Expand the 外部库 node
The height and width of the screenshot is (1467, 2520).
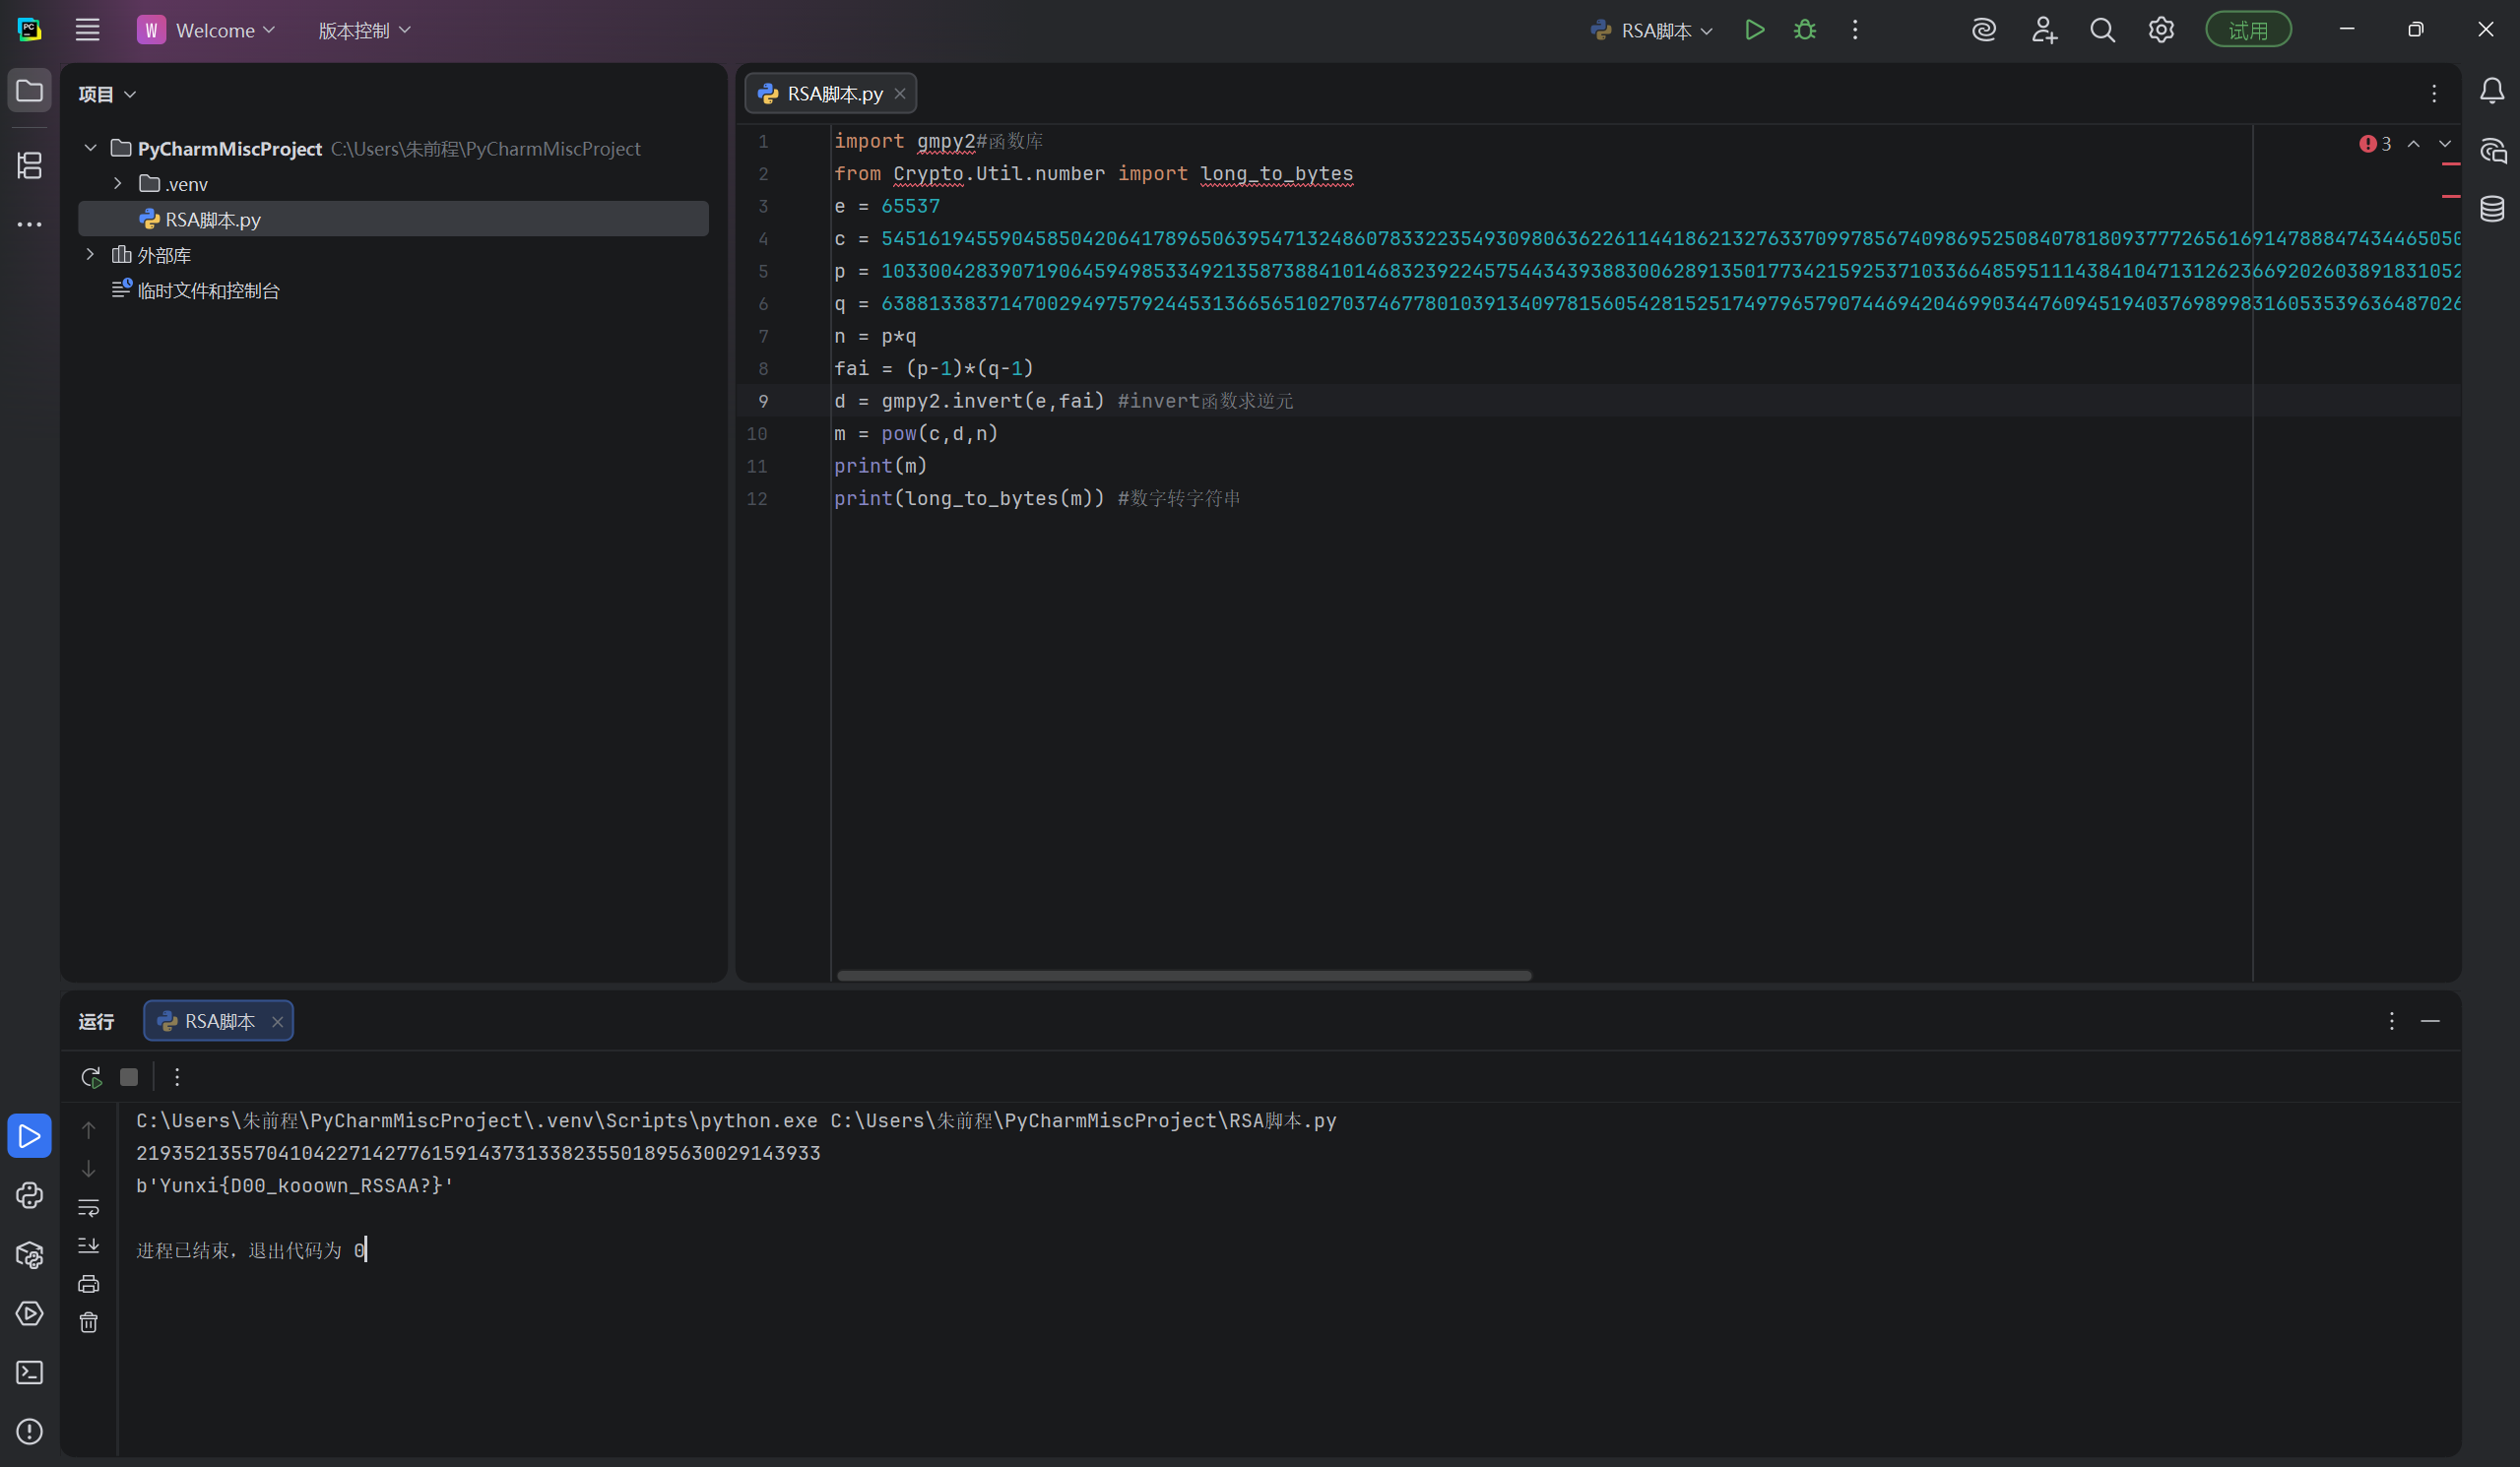90,255
